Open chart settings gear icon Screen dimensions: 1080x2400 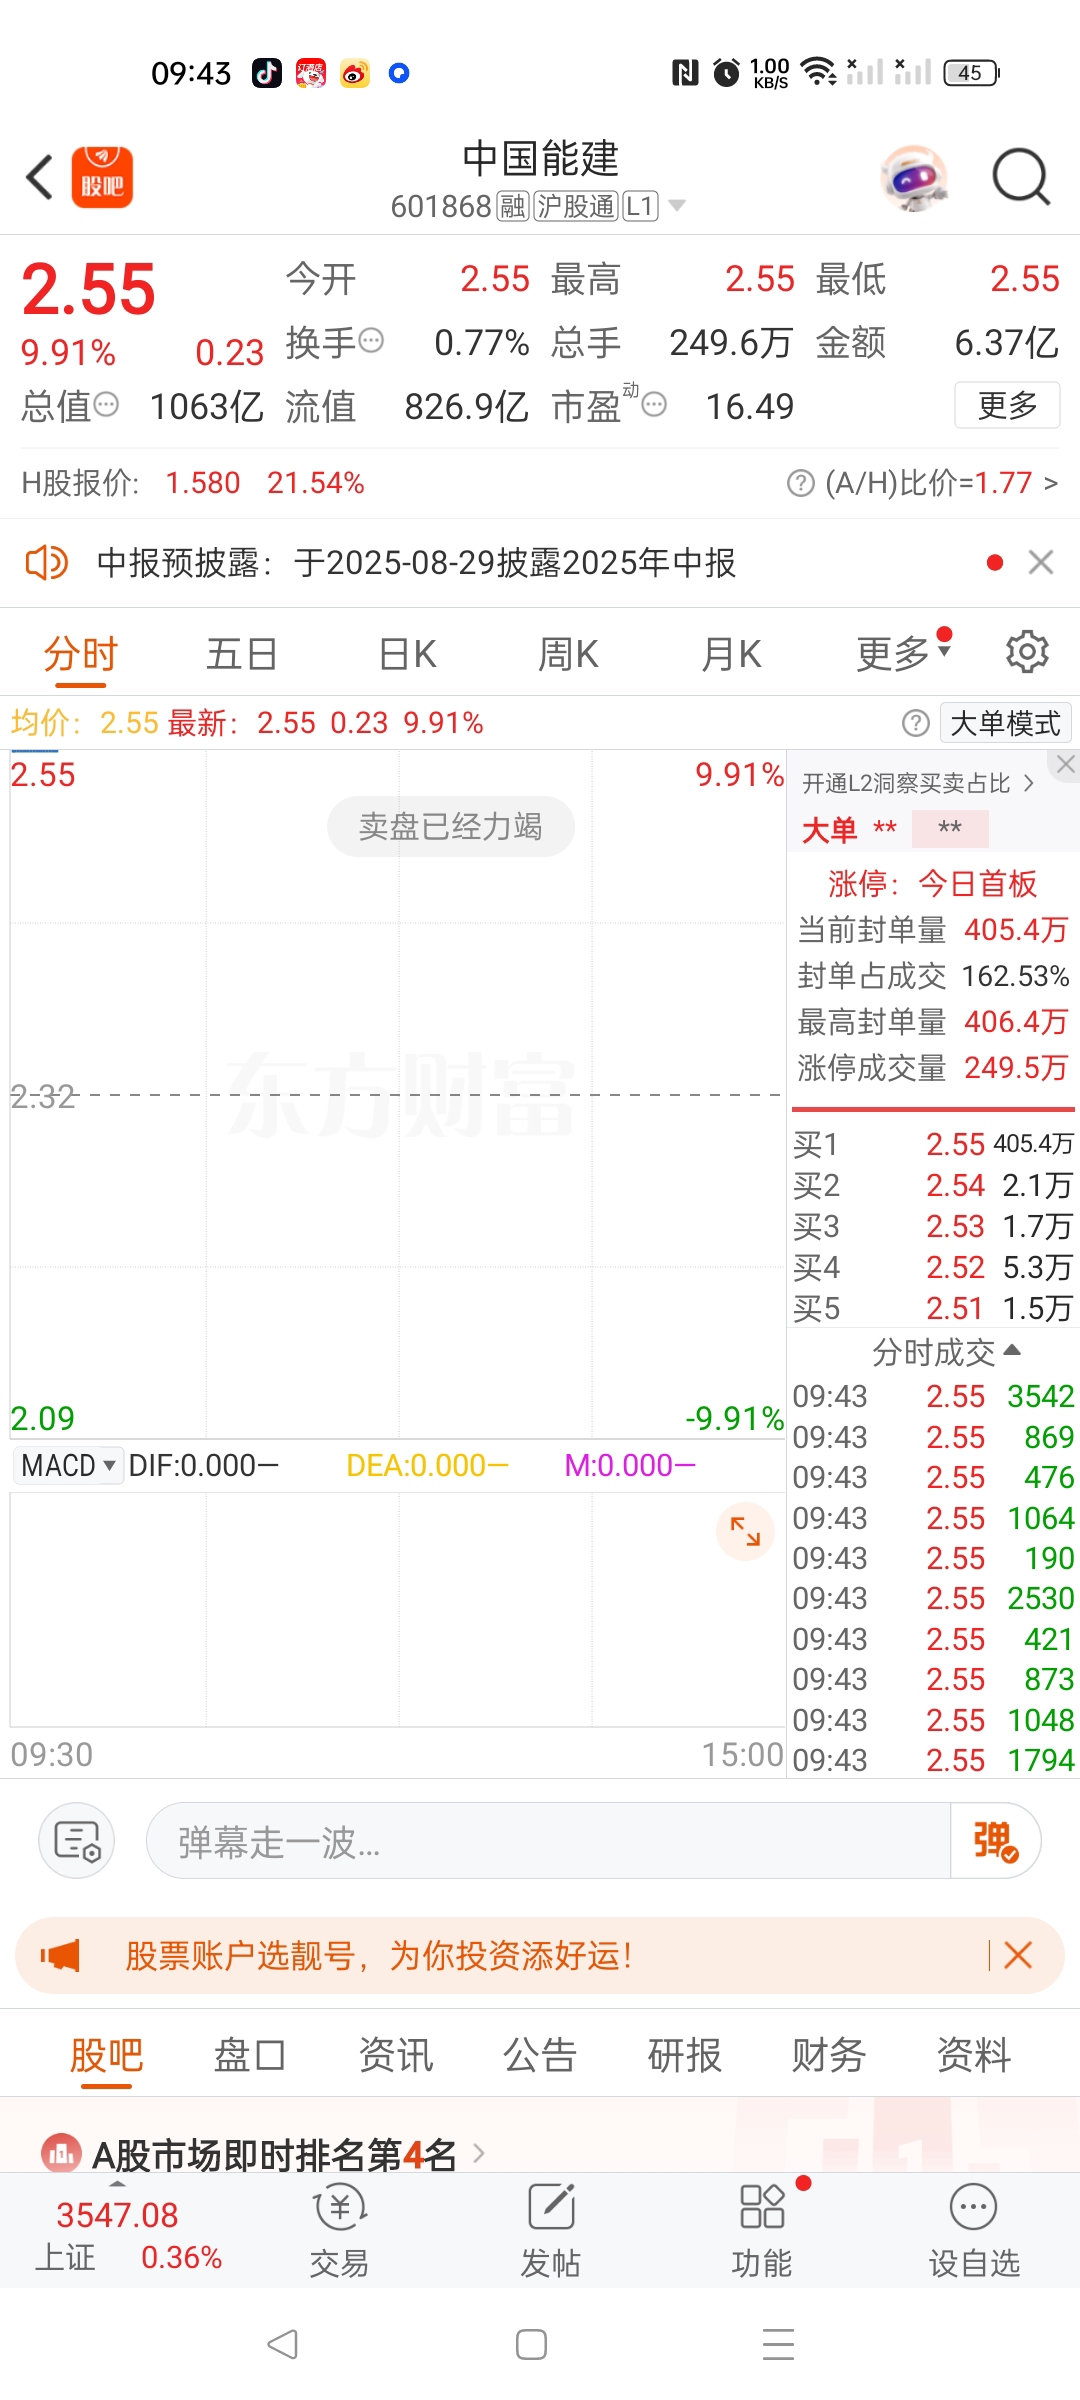pyautogui.click(x=1027, y=652)
